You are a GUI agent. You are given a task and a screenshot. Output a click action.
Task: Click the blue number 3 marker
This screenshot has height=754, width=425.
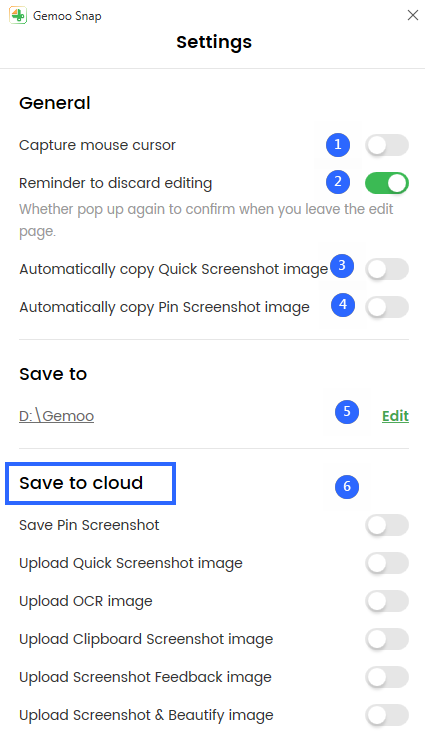click(x=342, y=266)
